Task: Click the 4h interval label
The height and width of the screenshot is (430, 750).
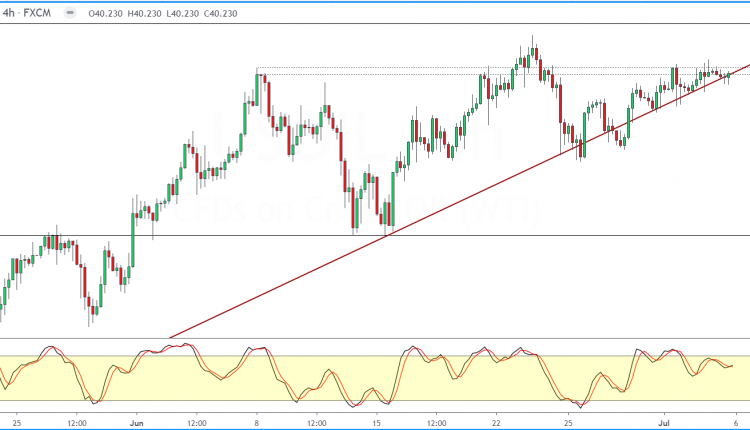Action: pos(9,11)
